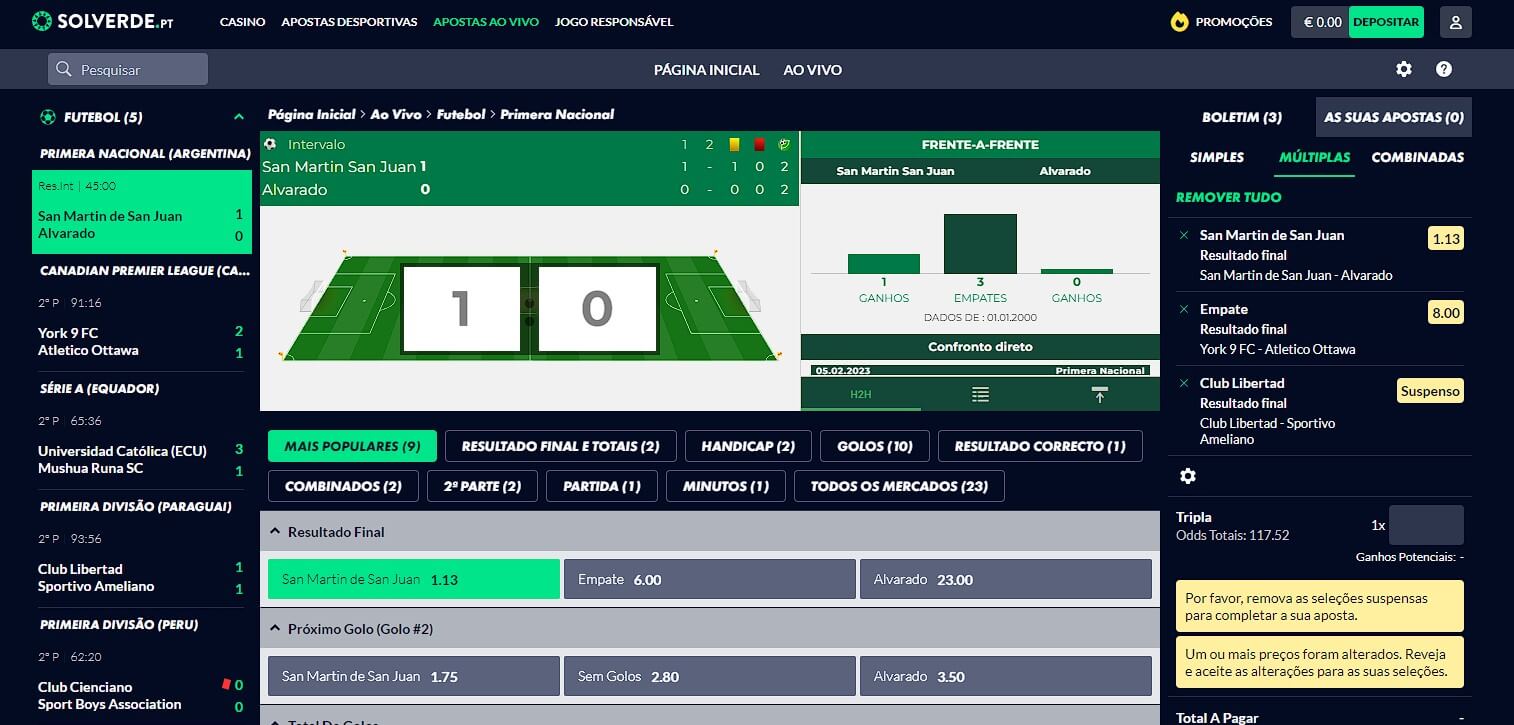The image size is (1514, 725).
Task: Select Empate 6.00 in Resultado Final
Action: click(x=710, y=579)
